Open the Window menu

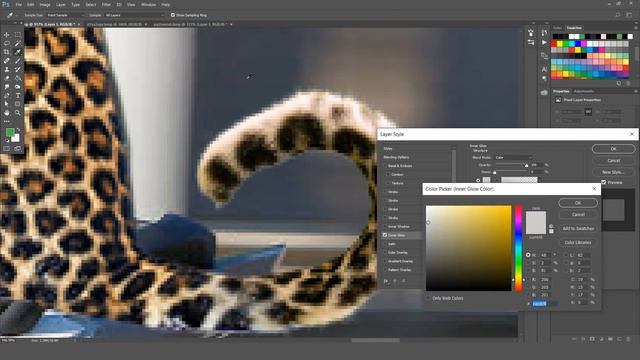148,4
